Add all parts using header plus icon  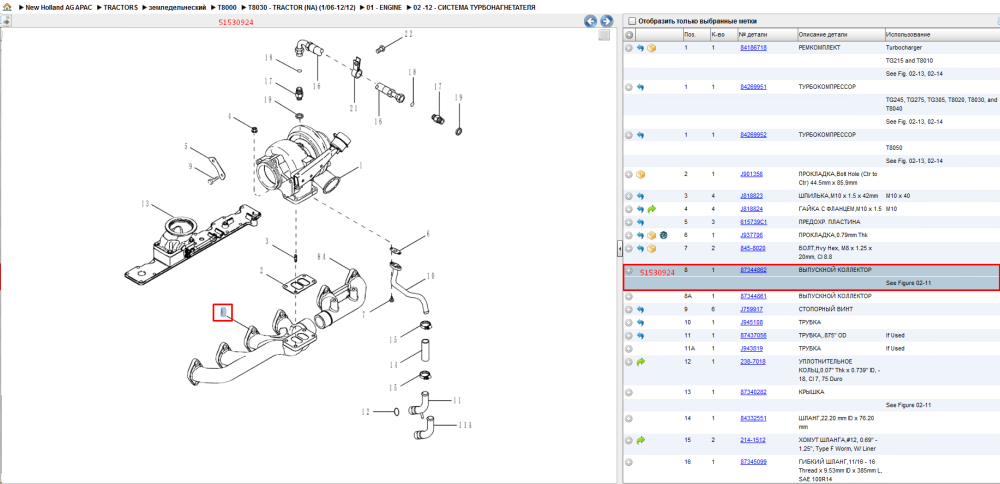click(x=629, y=34)
